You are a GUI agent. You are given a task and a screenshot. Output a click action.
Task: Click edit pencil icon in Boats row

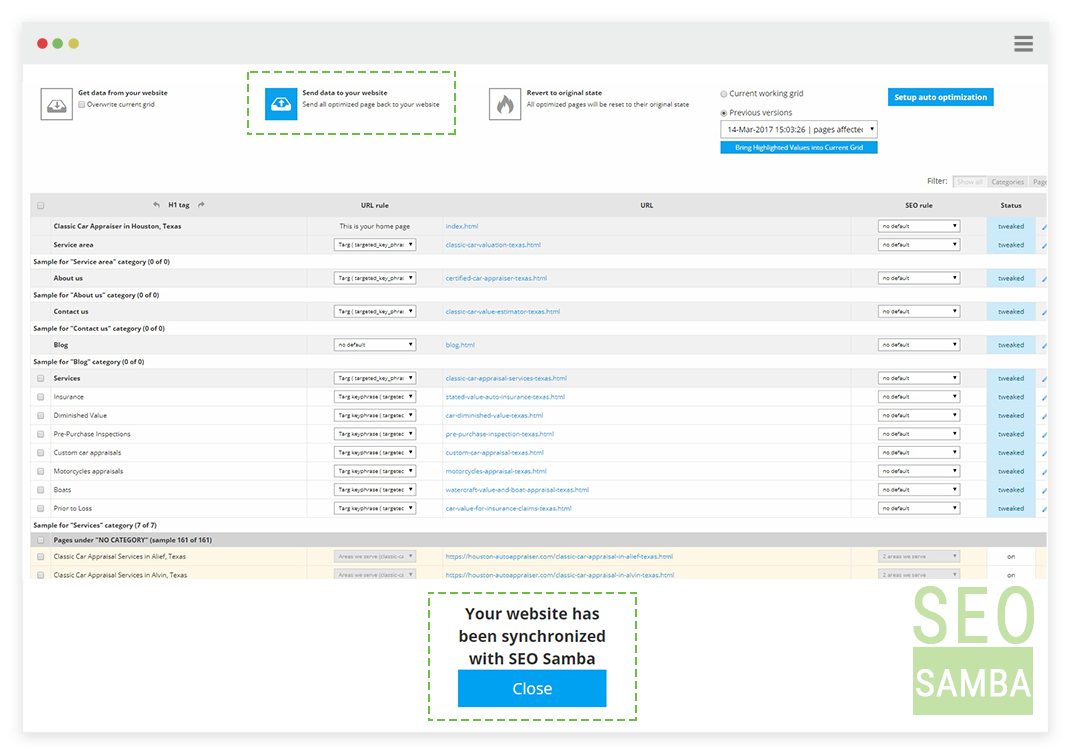point(1043,490)
